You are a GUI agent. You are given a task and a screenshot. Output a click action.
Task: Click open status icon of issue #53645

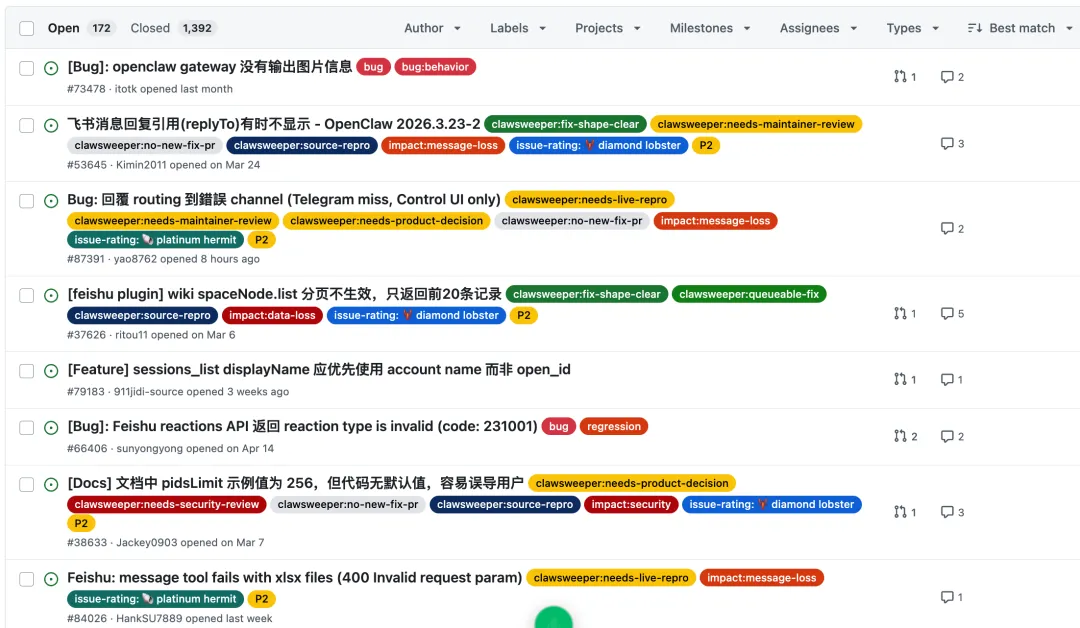51,125
